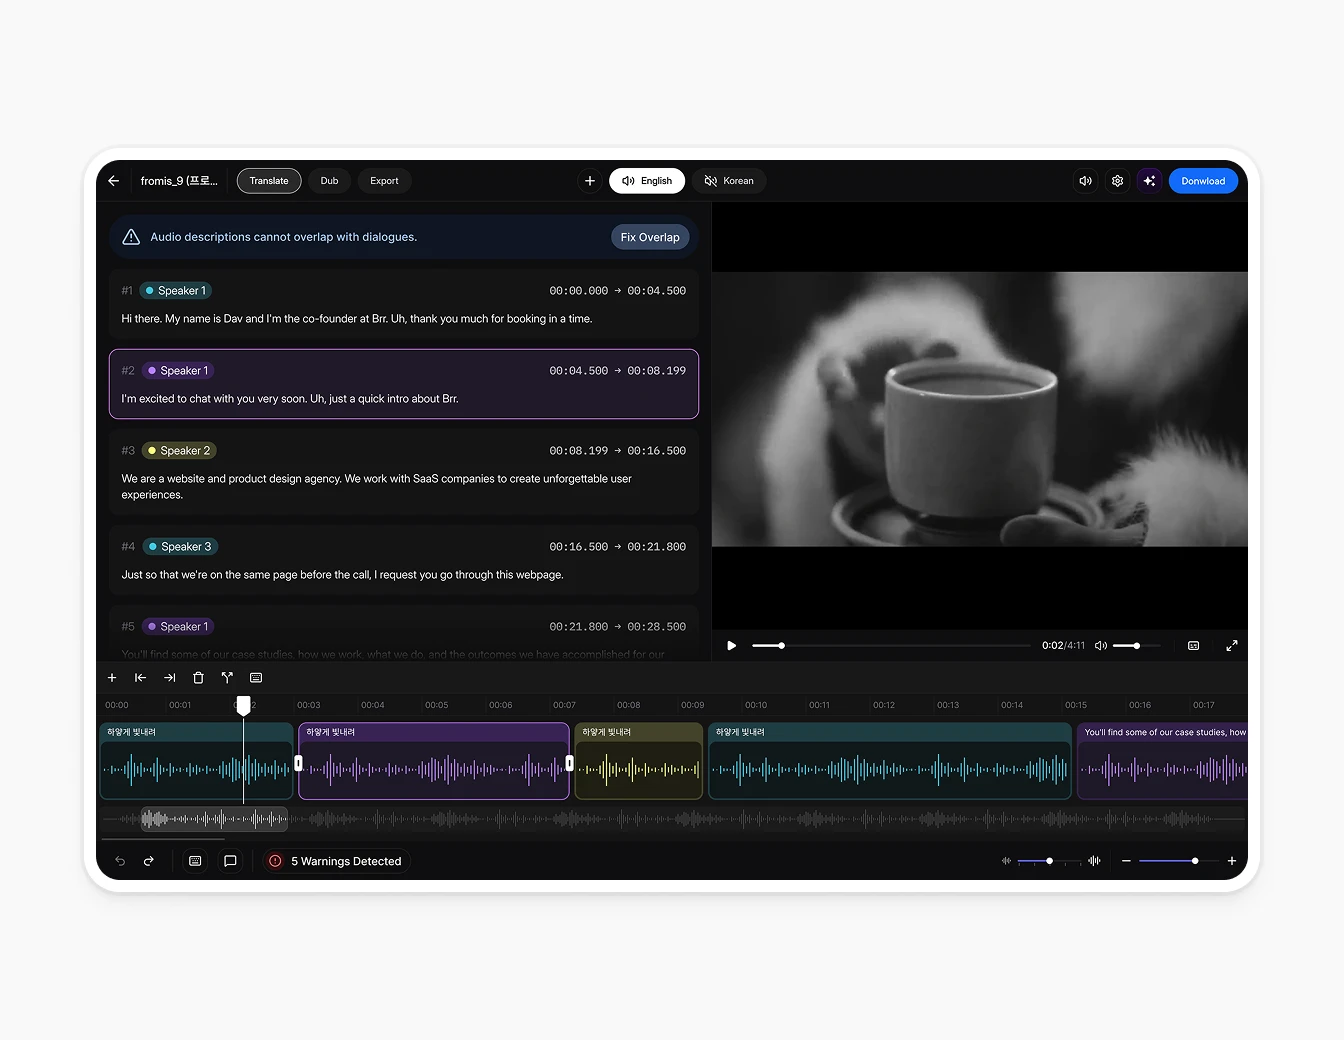This screenshot has width=1344, height=1040.
Task: Open the Export tab
Action: point(384,181)
